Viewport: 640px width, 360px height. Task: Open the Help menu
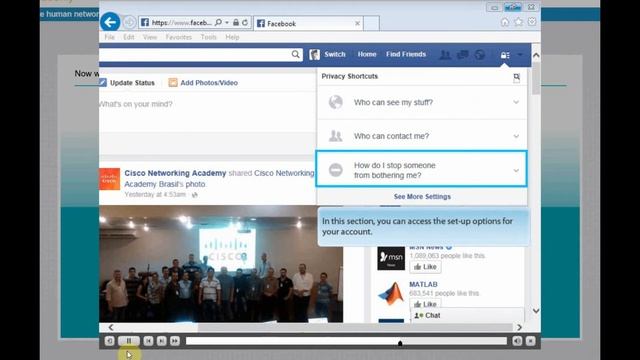(x=232, y=37)
